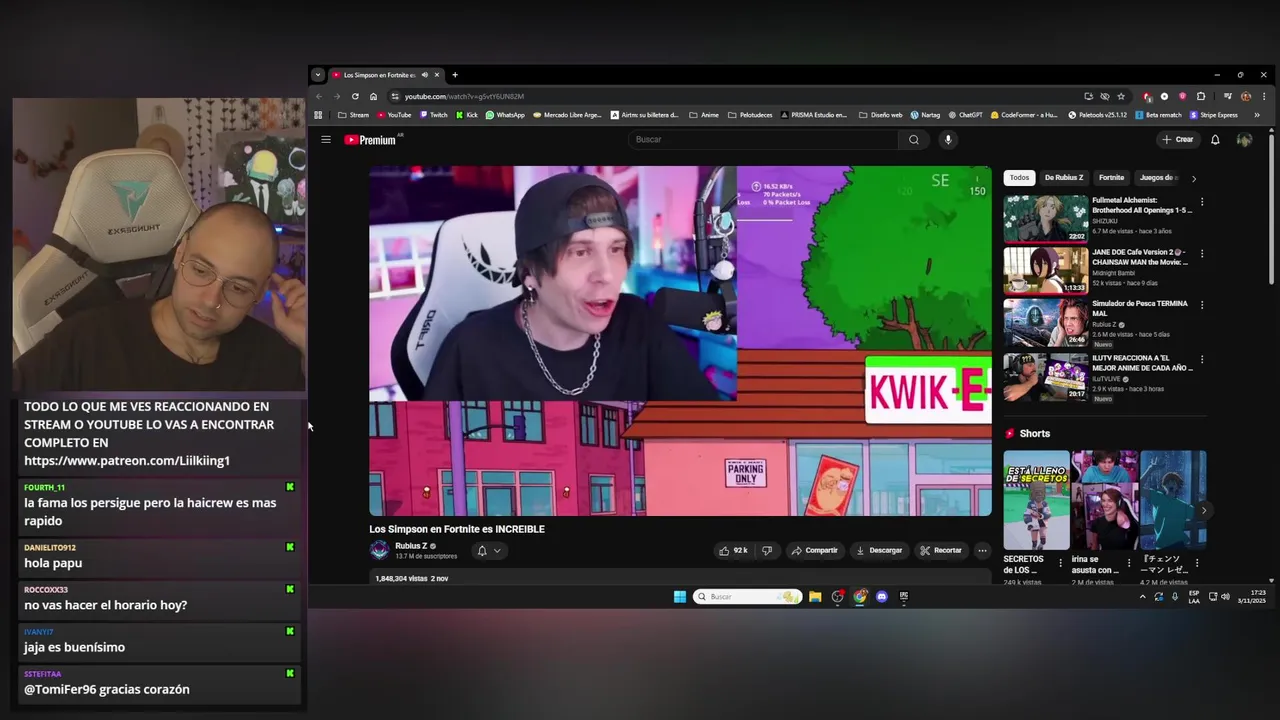The height and width of the screenshot is (720, 1280).
Task: Open the Windows Start menu
Action: (x=680, y=597)
